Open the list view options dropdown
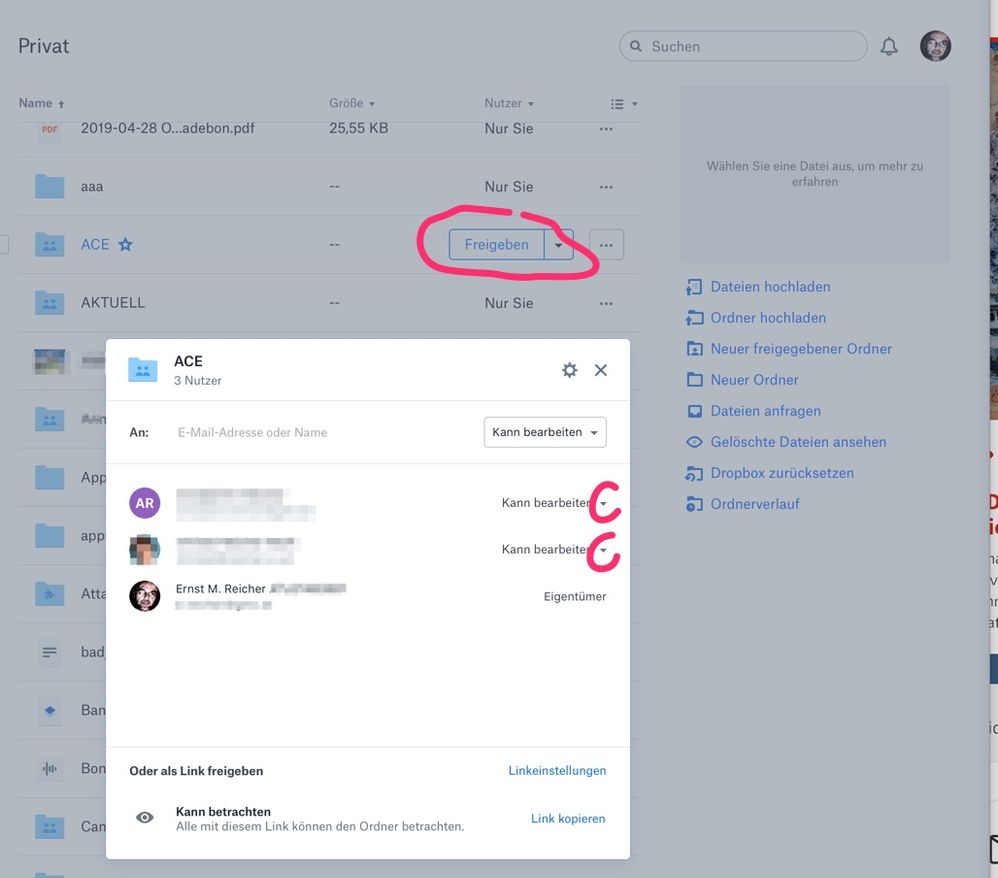The width and height of the screenshot is (998, 878). pos(624,104)
